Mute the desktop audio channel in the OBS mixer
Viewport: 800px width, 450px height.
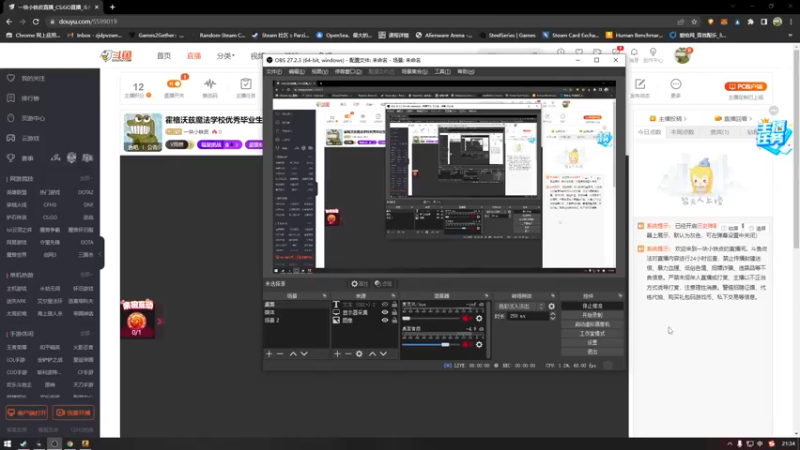point(466,344)
